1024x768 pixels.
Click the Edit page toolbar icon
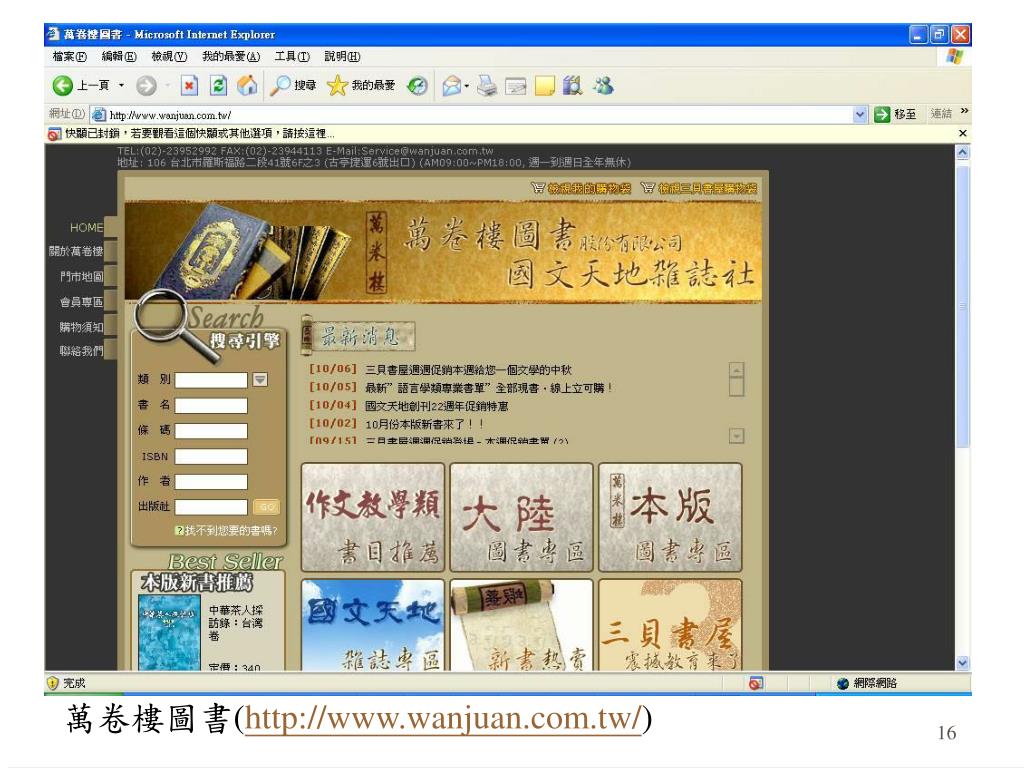pyautogui.click(x=516, y=86)
